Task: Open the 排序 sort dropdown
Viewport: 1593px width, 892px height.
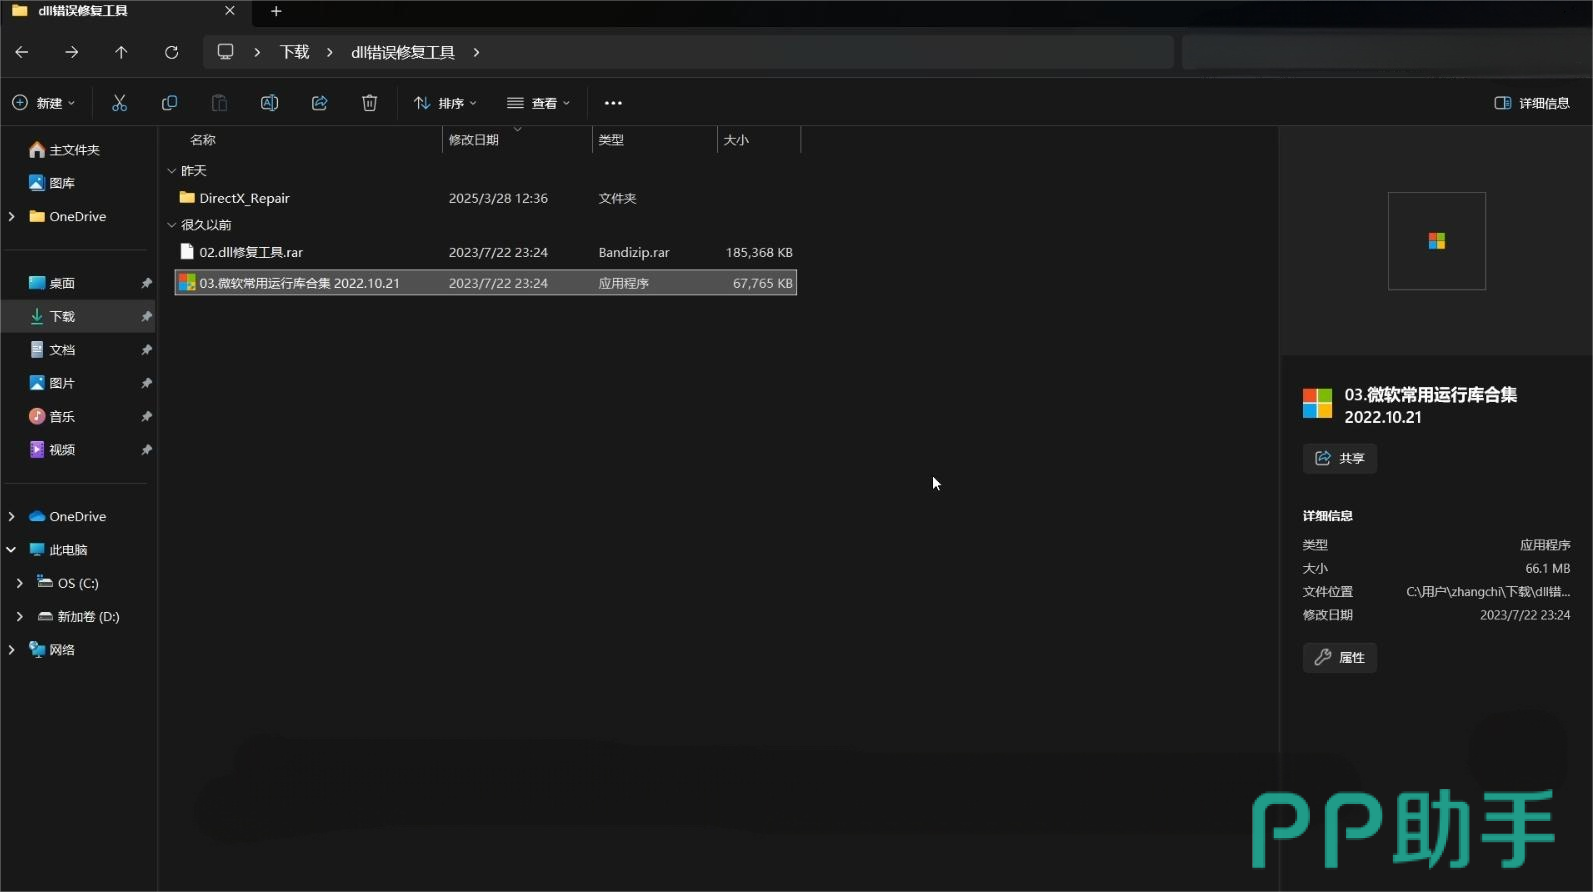Action: click(x=445, y=103)
